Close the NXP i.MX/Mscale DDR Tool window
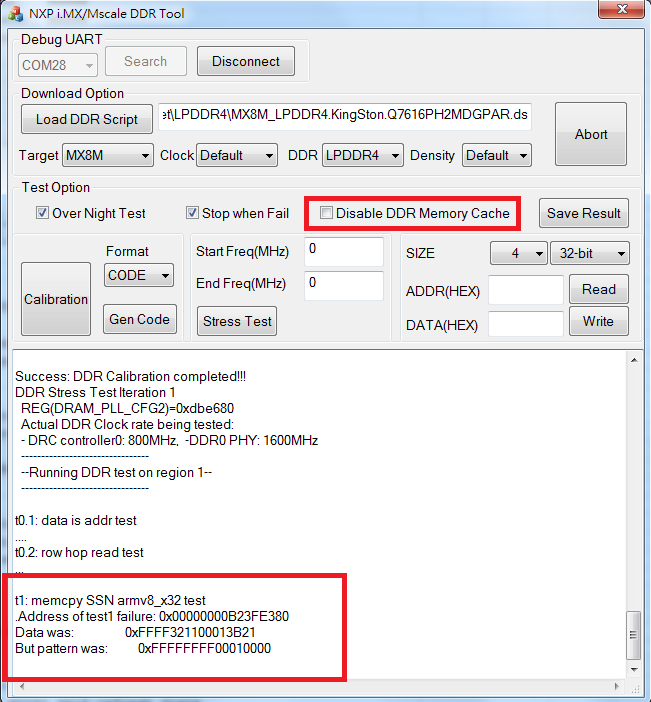This screenshot has height=702, width=651. [x=621, y=9]
